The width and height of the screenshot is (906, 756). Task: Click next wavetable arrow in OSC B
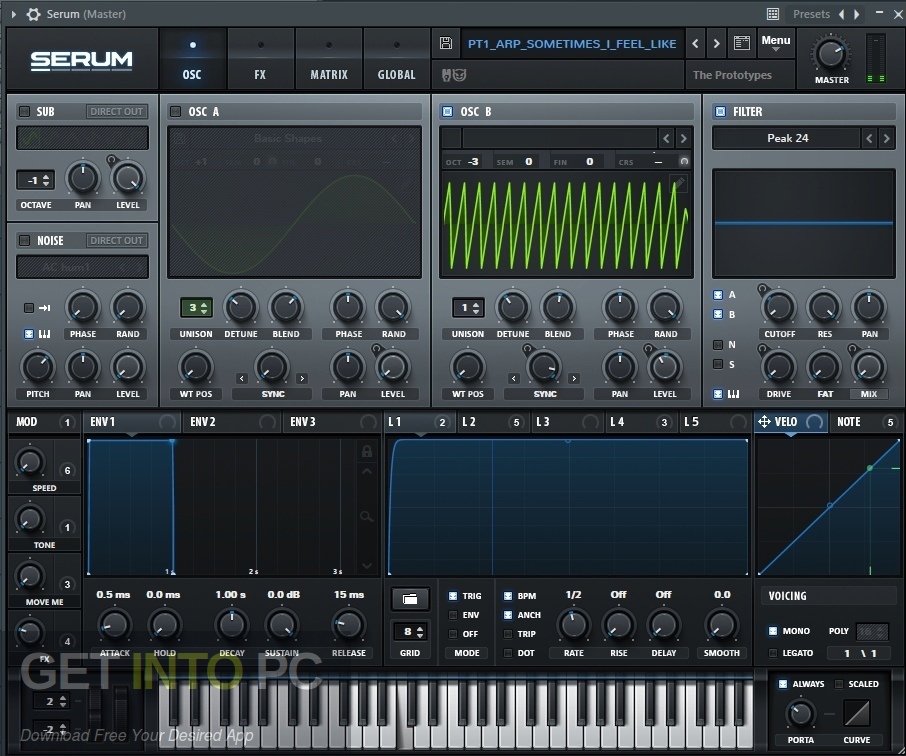(684, 138)
